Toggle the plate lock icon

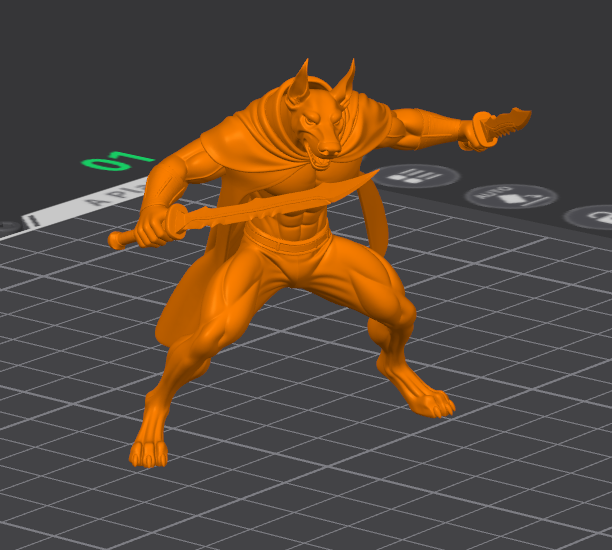pos(590,217)
